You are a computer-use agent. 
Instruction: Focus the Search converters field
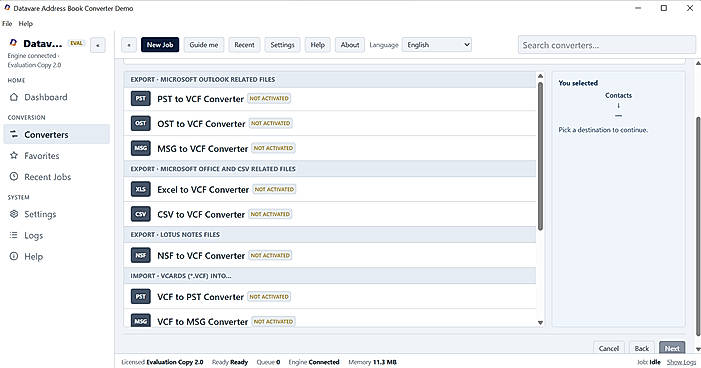(x=607, y=45)
